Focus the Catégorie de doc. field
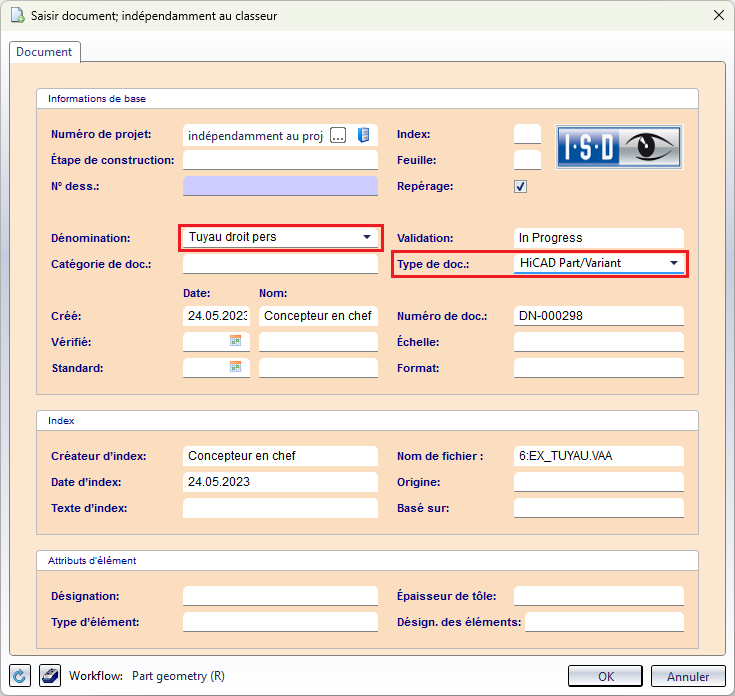 coord(280,264)
